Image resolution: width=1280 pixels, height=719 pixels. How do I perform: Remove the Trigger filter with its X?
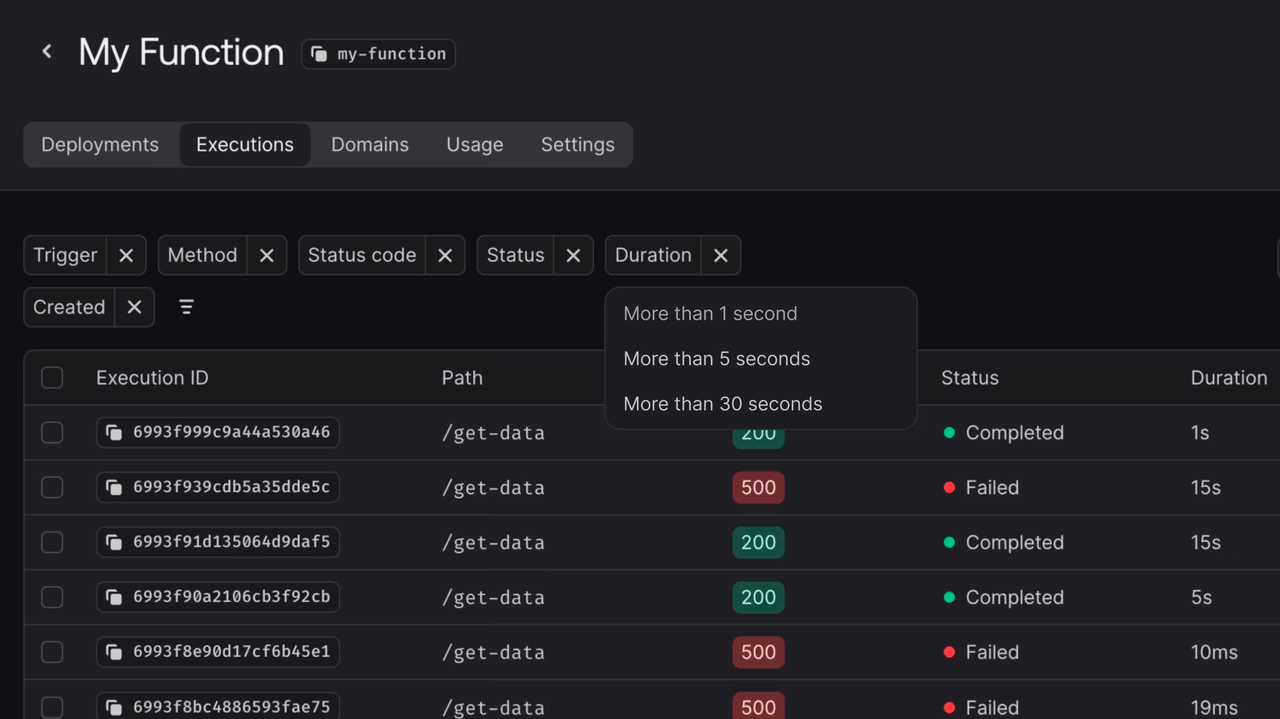[126, 255]
